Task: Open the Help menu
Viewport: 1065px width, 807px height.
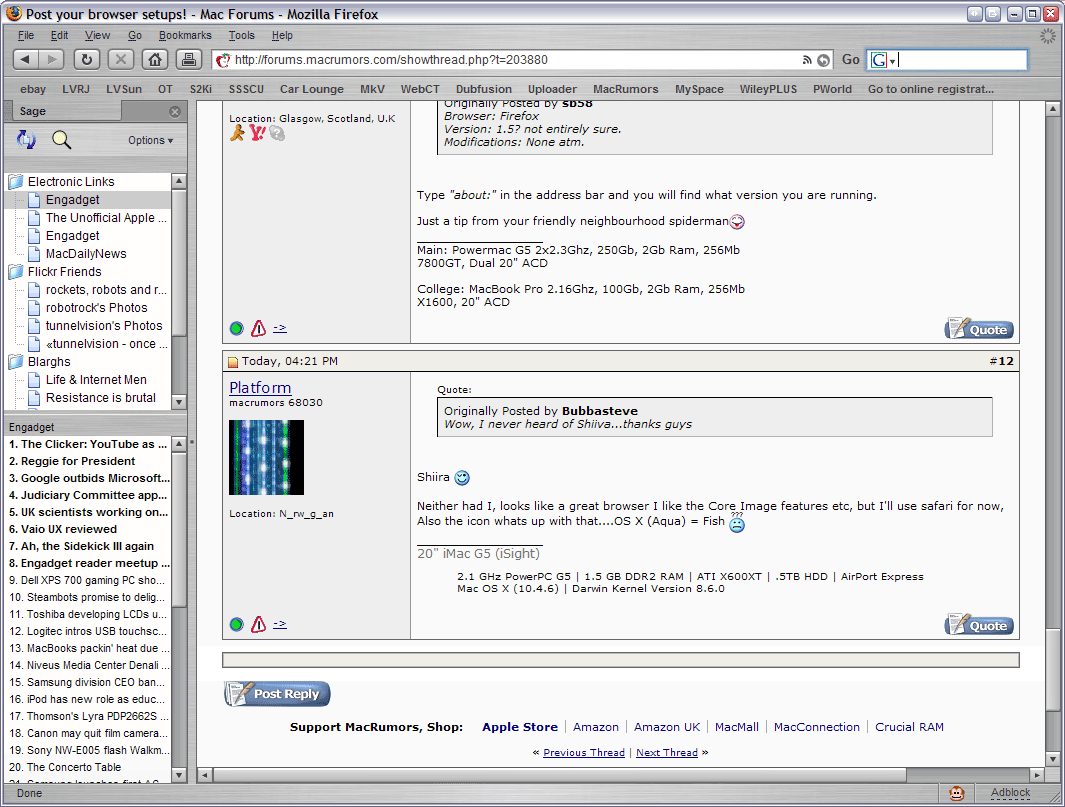Action: [282, 35]
